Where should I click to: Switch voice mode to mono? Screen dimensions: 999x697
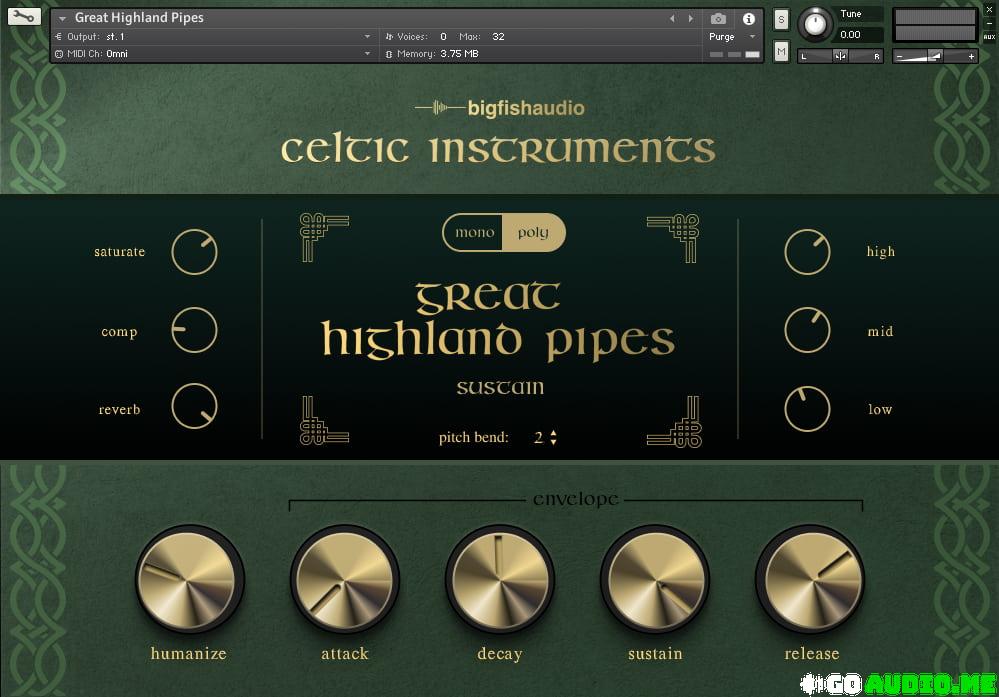[475, 233]
